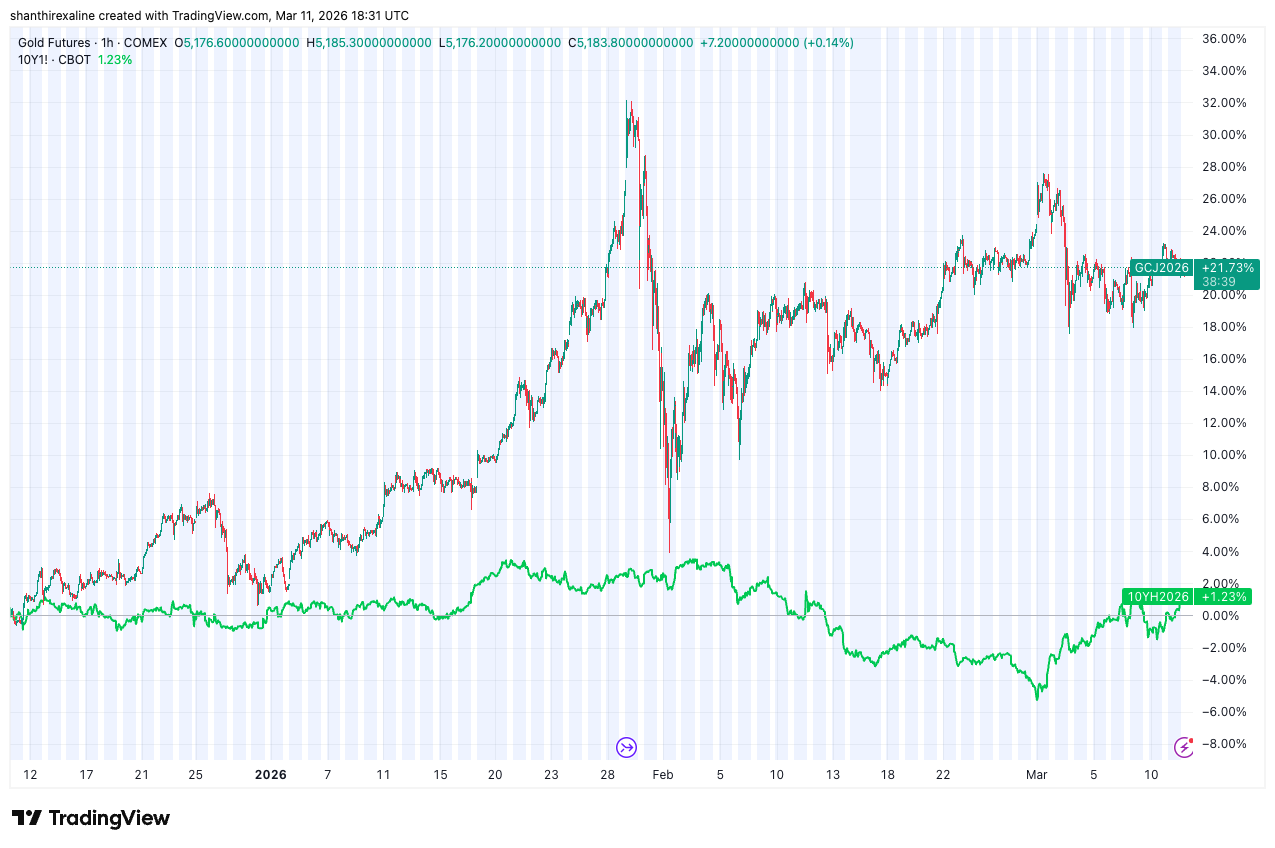Click the circled arrow scroll-to-present icon
This screenshot has width=1275, height=848.
[x=625, y=747]
